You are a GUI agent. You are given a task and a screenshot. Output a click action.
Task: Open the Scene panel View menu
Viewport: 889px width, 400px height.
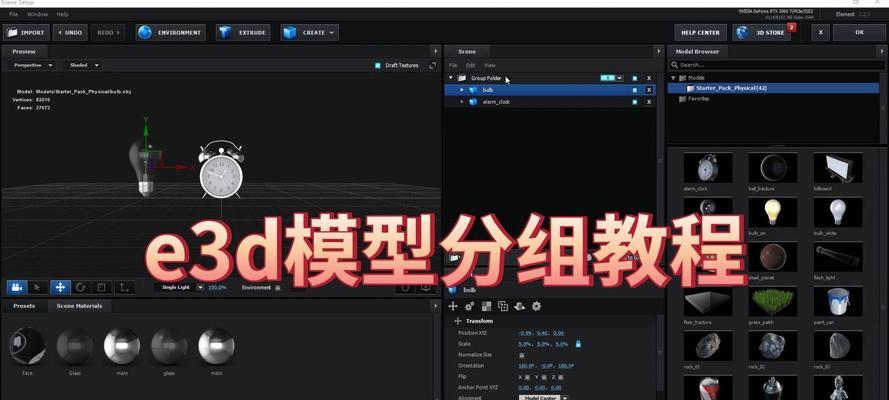[x=489, y=66]
